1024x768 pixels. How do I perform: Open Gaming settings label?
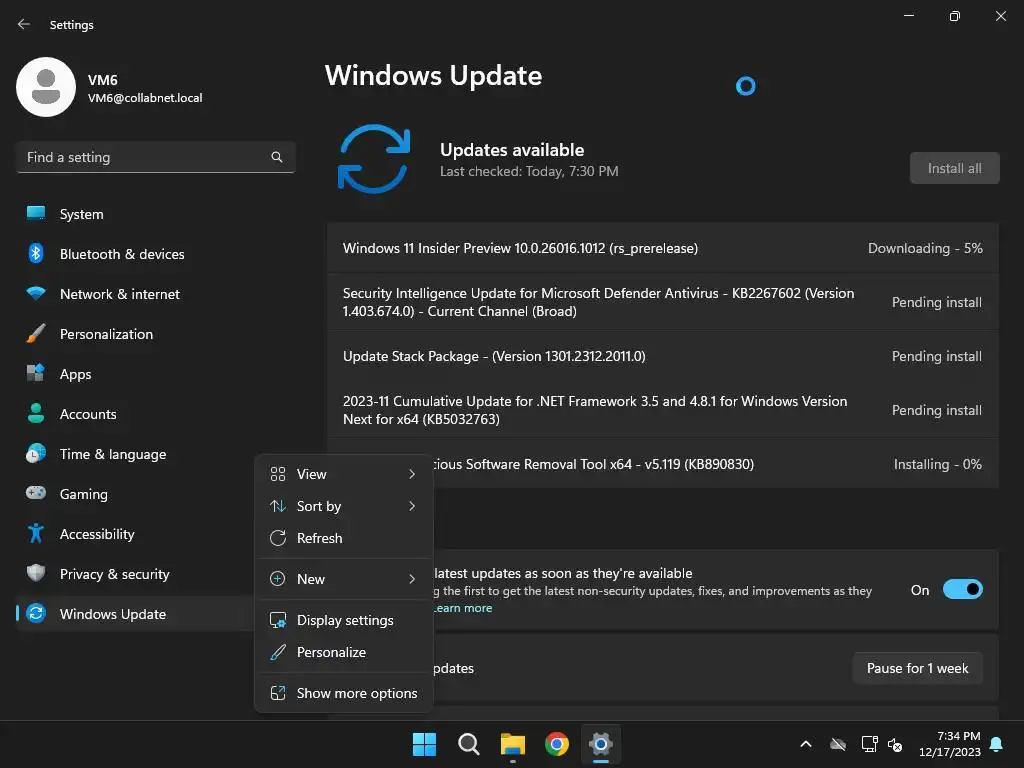[84, 494]
